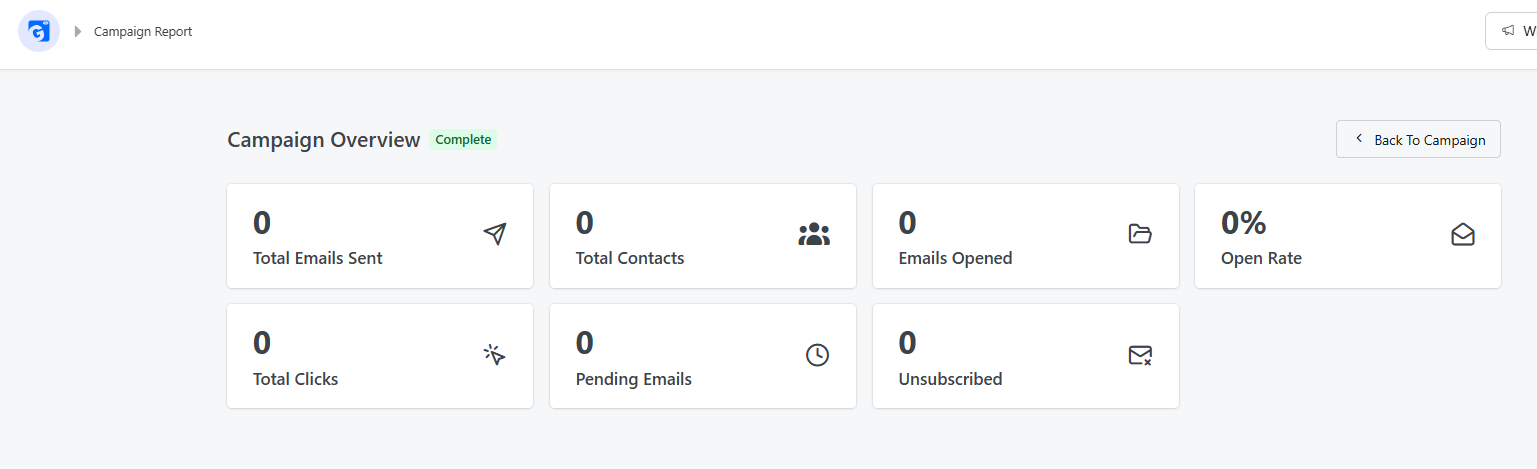
Task: Click the clock icon on Pending Emails
Action: (x=817, y=355)
